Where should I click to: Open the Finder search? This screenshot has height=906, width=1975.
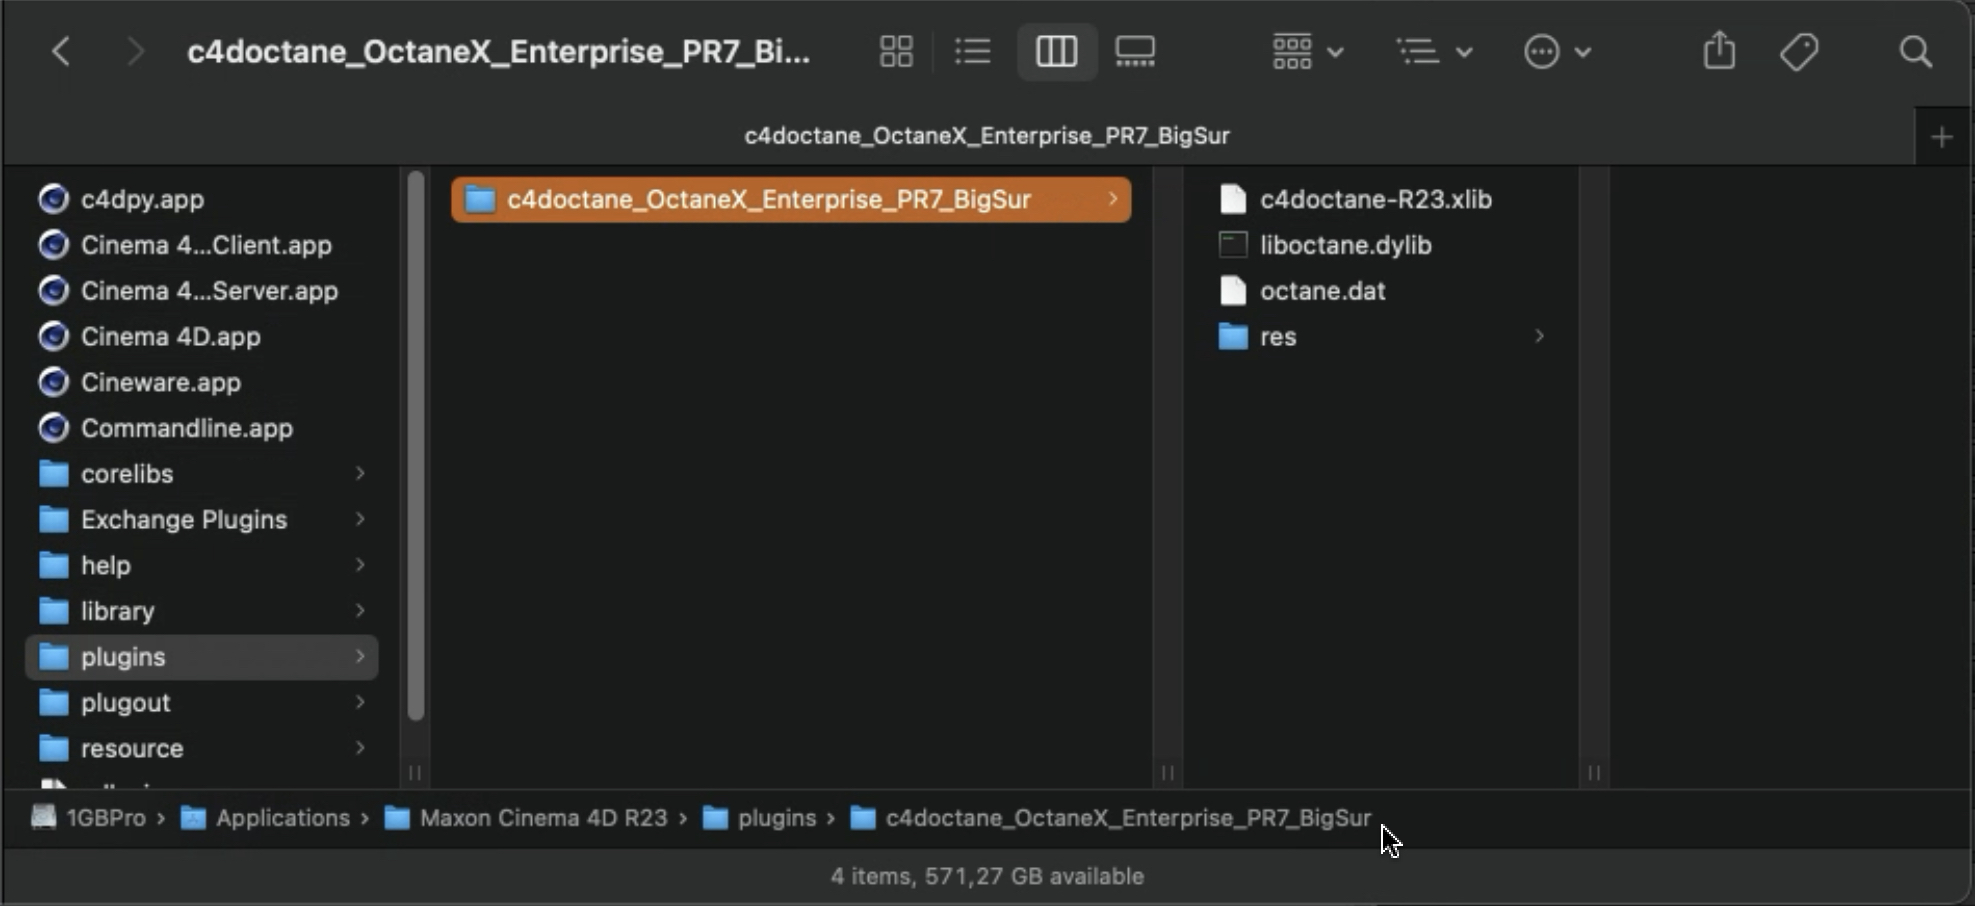(1915, 51)
